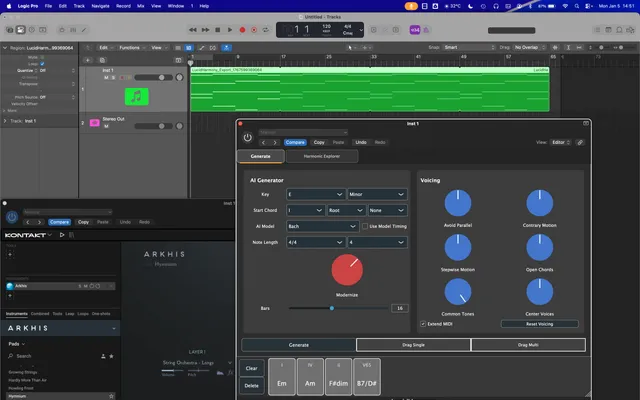The height and width of the screenshot is (400, 640).
Task: Click the Reset Voicing button
Action: click(540, 324)
